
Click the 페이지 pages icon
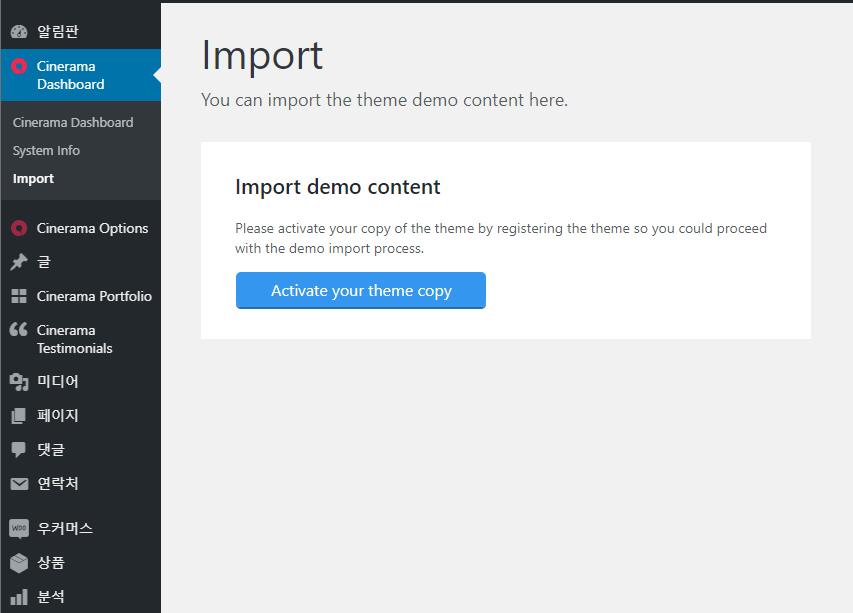coord(19,416)
